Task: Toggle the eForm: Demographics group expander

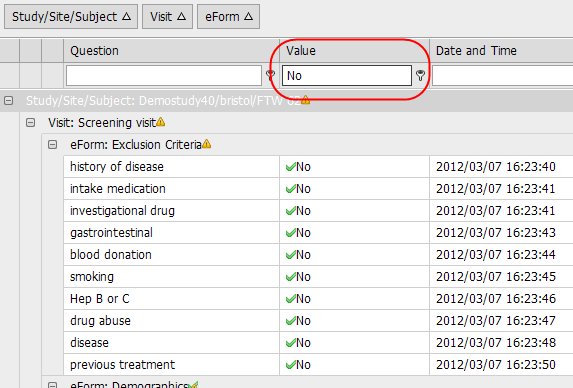Action: (x=53, y=385)
